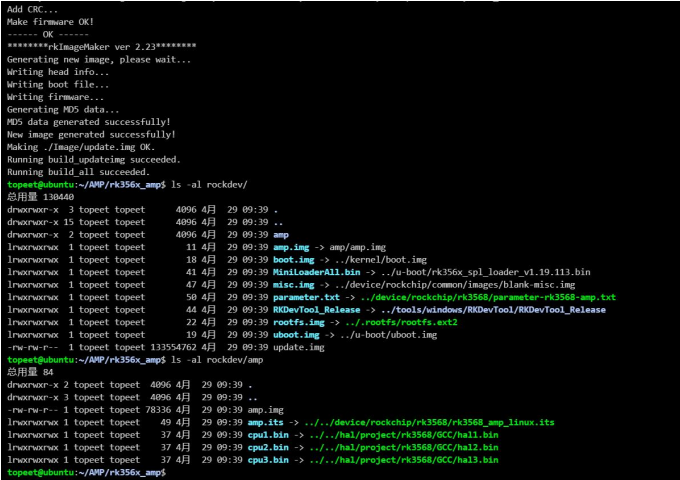Click the 'uboot.img' symlink name

[296, 335]
